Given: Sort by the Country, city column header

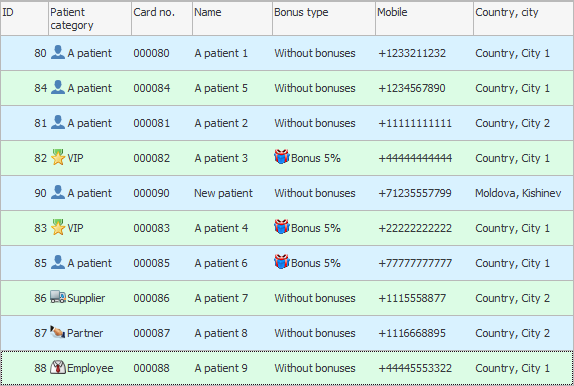Looking at the screenshot, I should coord(523,18).
